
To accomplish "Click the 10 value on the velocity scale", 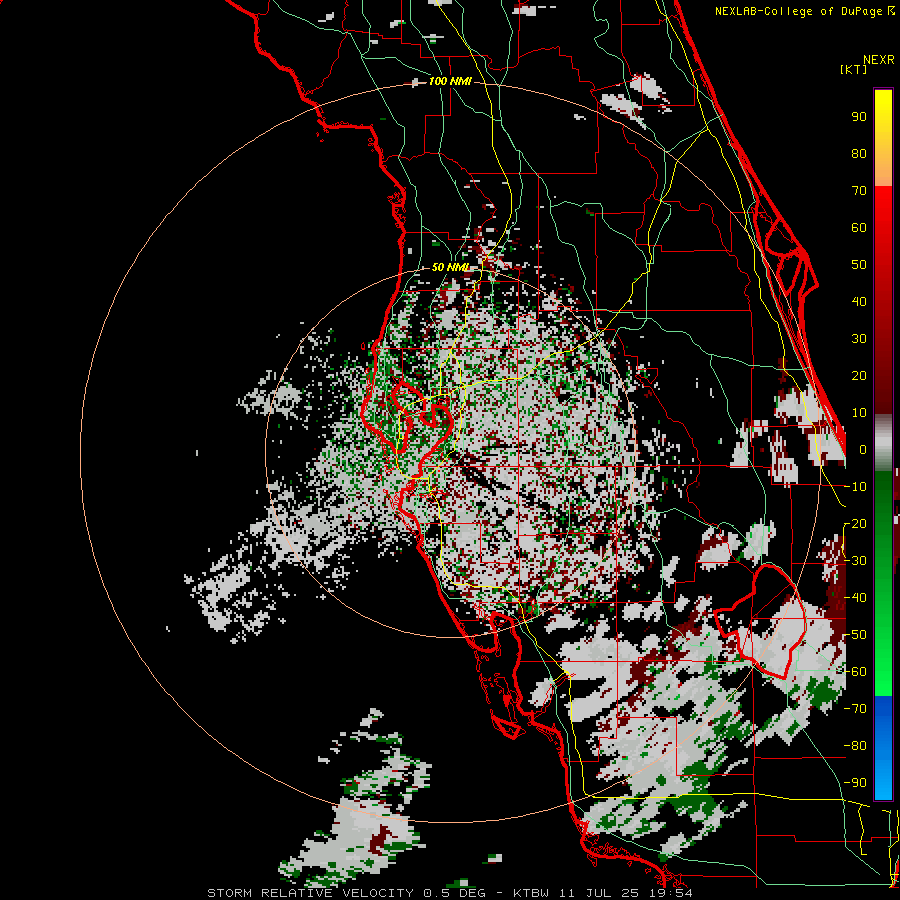I will 859,413.
